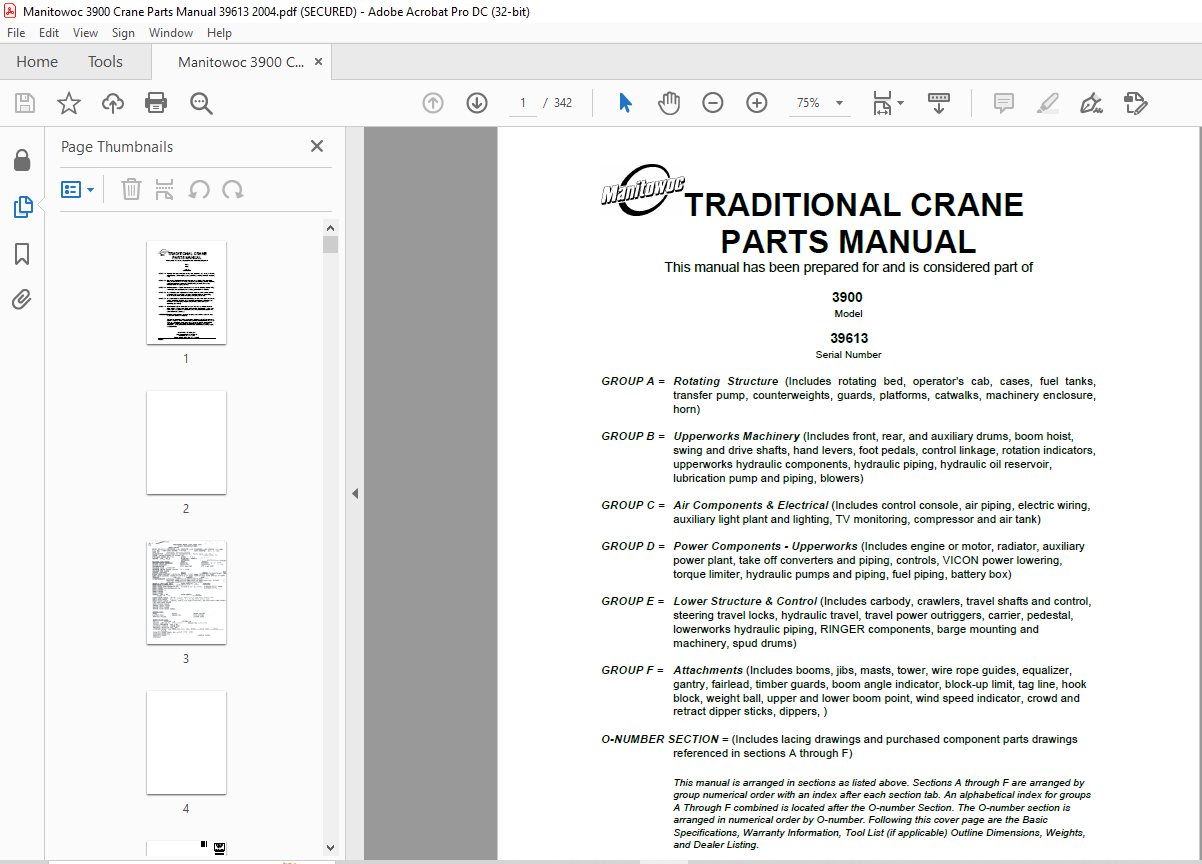
Task: Click the page number input field
Action: point(523,103)
